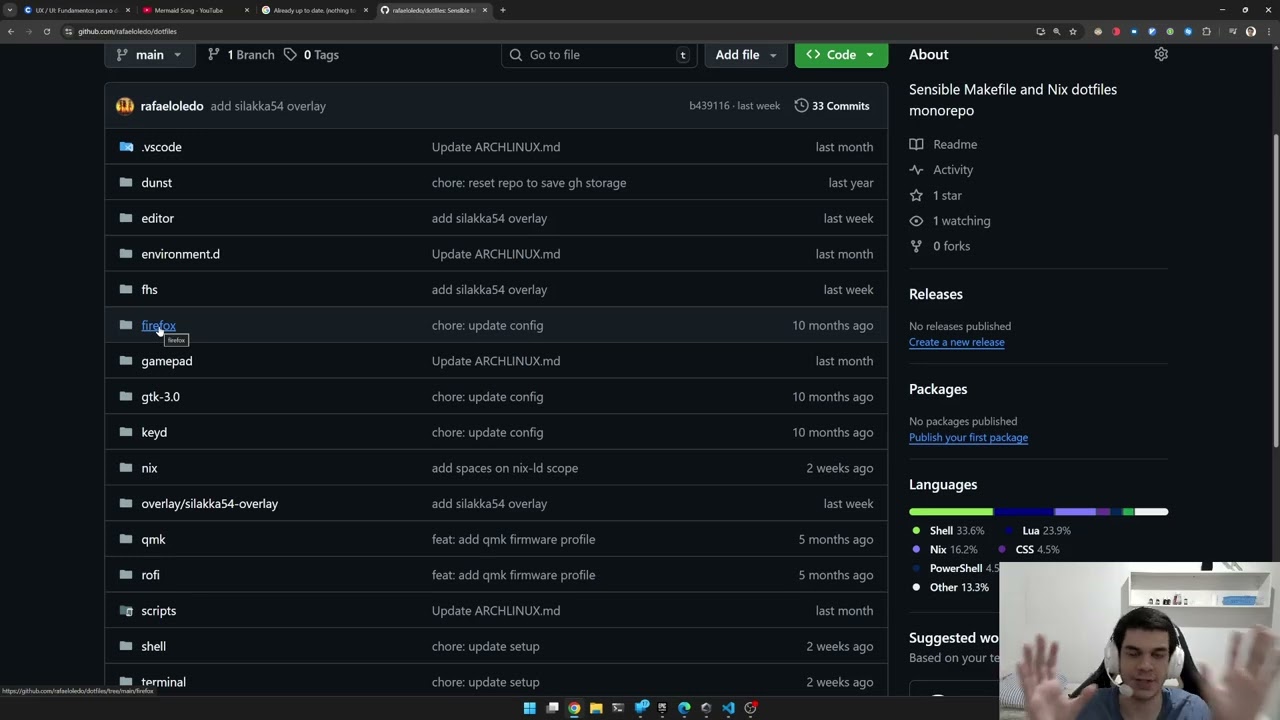The image size is (1280, 720).
Task: Open the 33 Commits history link
Action: [x=832, y=106]
